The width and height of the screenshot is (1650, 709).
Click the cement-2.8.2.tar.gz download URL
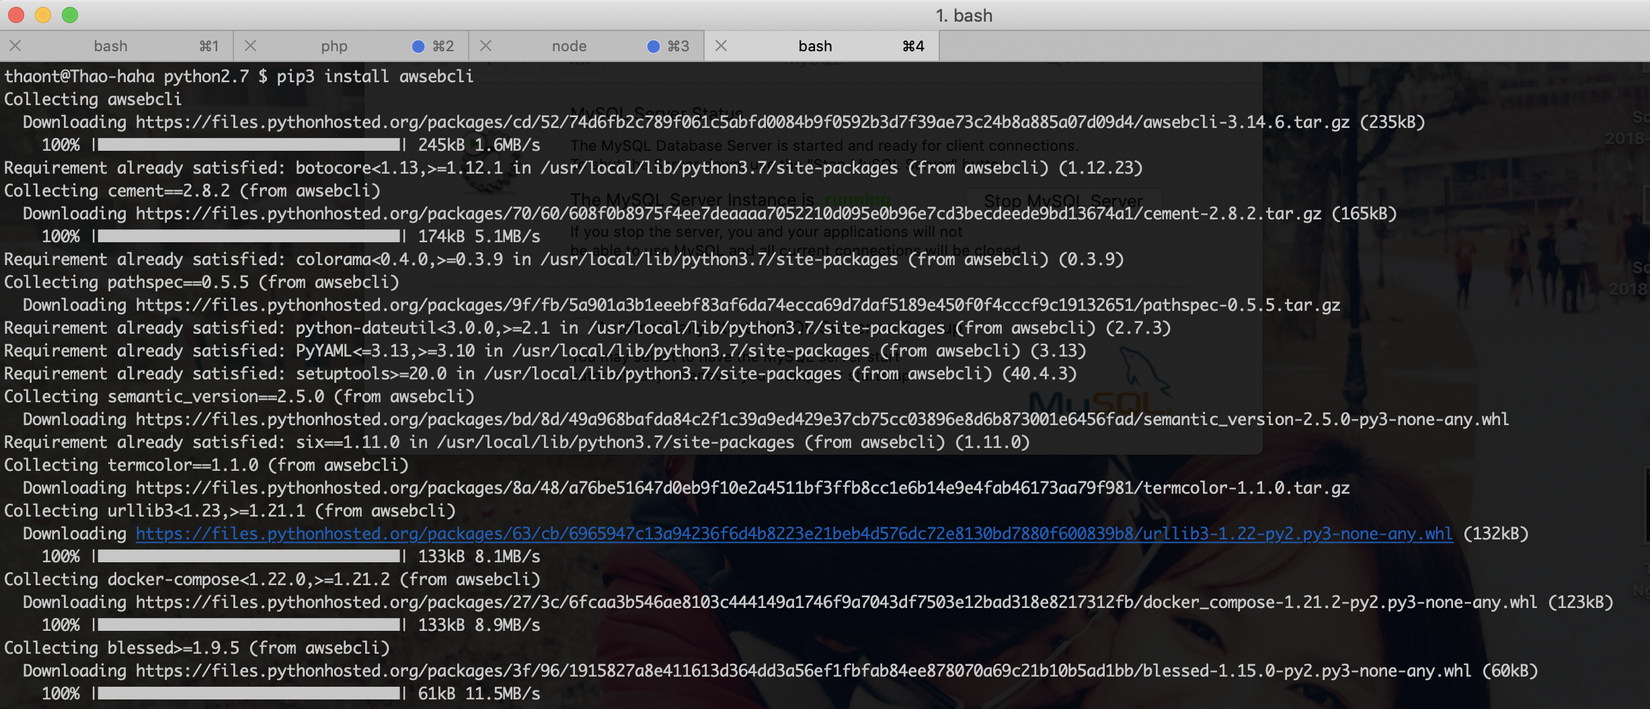728,214
